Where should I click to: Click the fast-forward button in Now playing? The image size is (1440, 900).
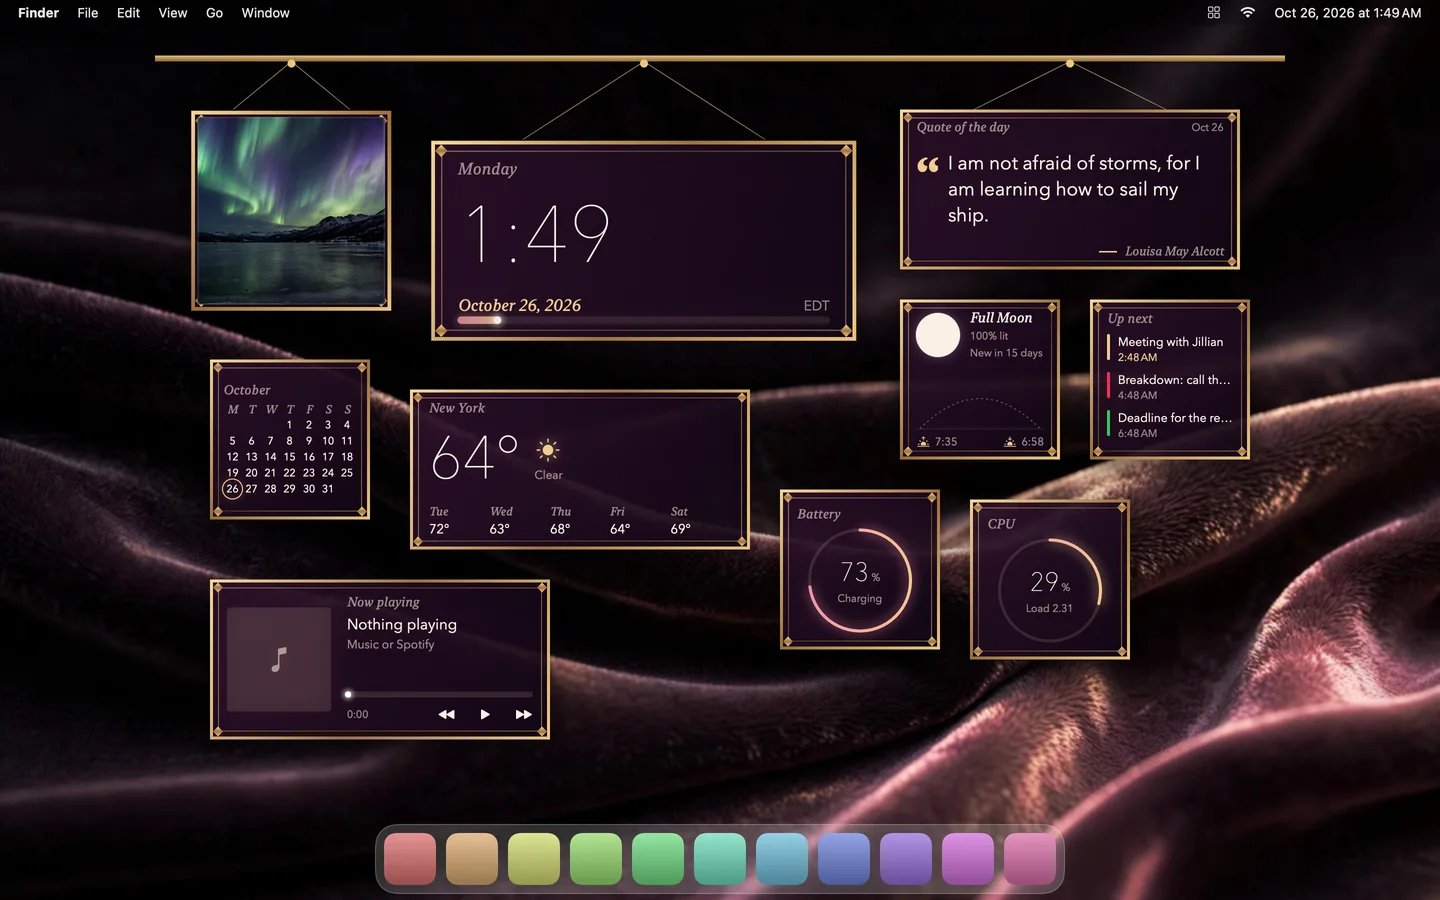523,714
